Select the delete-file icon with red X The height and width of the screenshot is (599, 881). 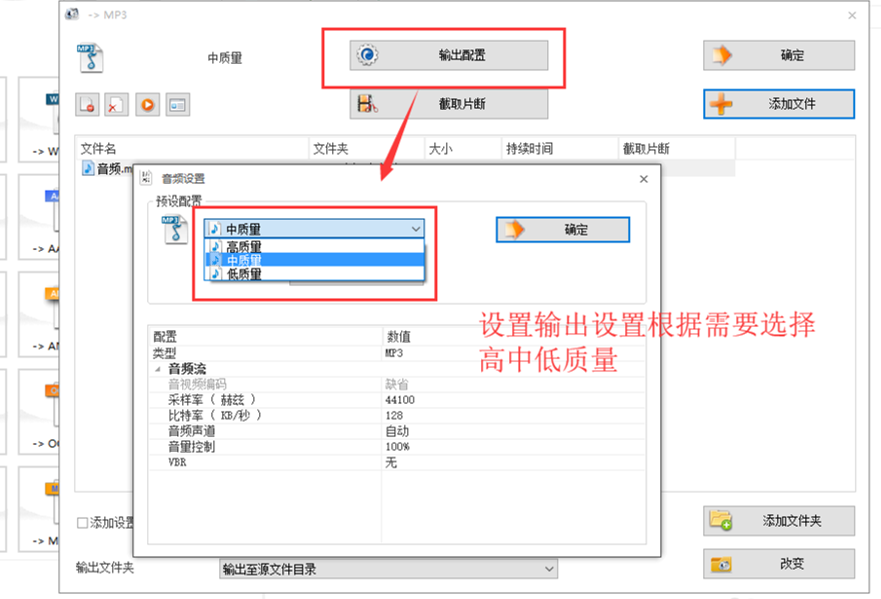[117, 104]
